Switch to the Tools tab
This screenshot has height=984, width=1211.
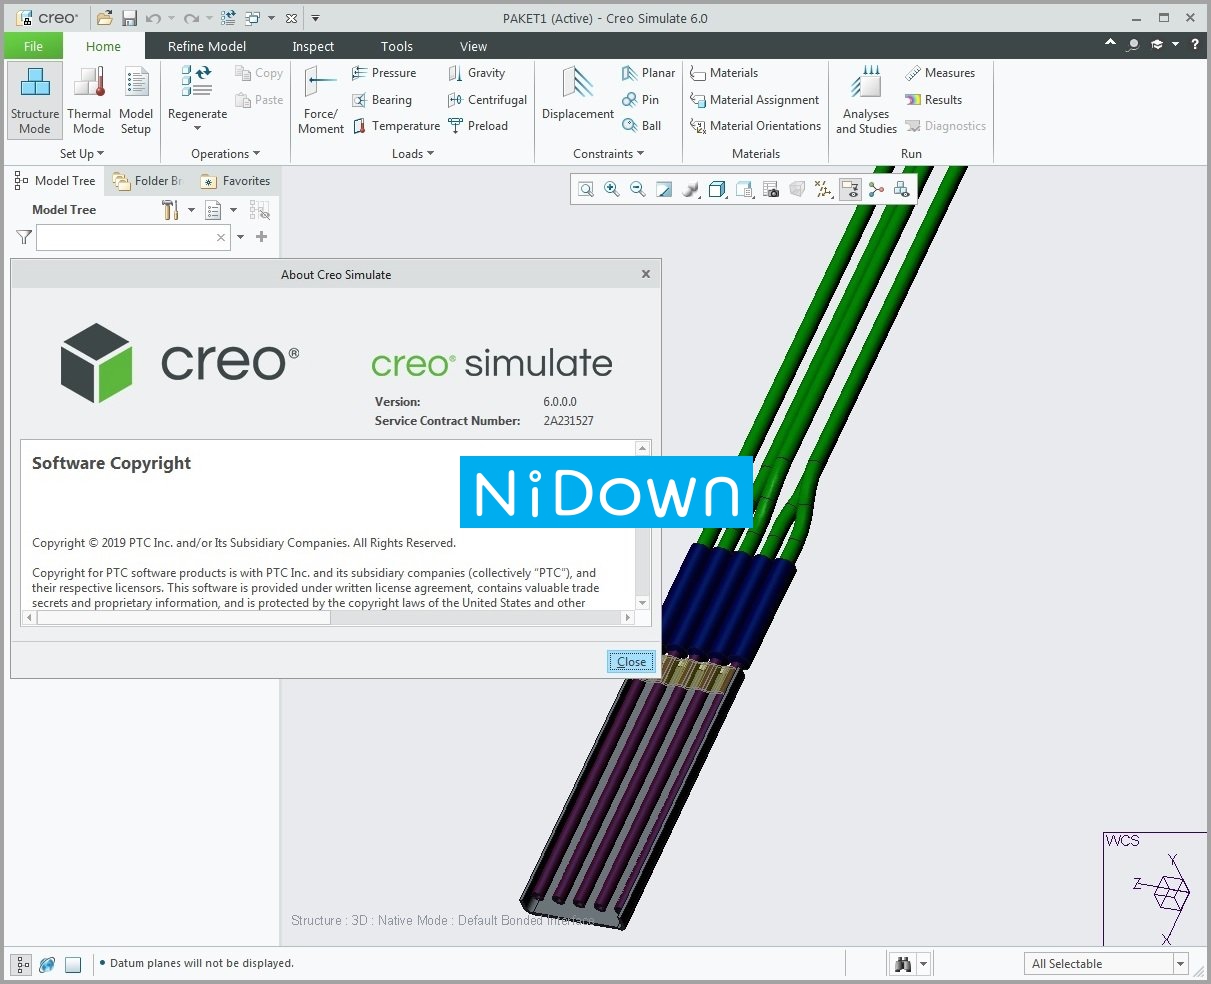click(x=397, y=46)
